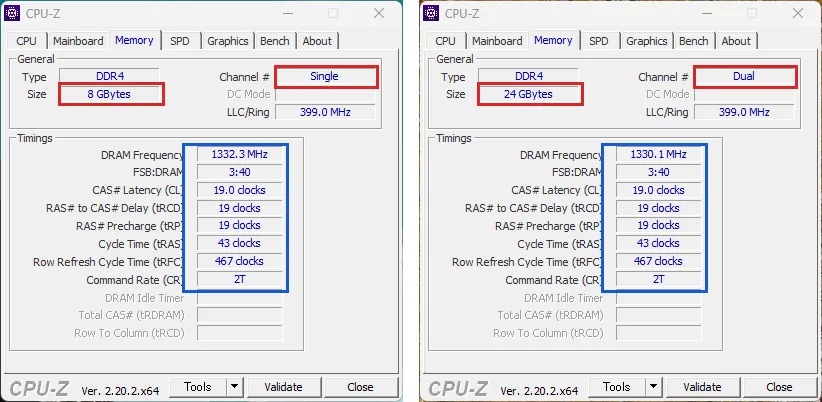Click DDR4 type field in left window
Screen dimensions: 822x402
point(109,77)
